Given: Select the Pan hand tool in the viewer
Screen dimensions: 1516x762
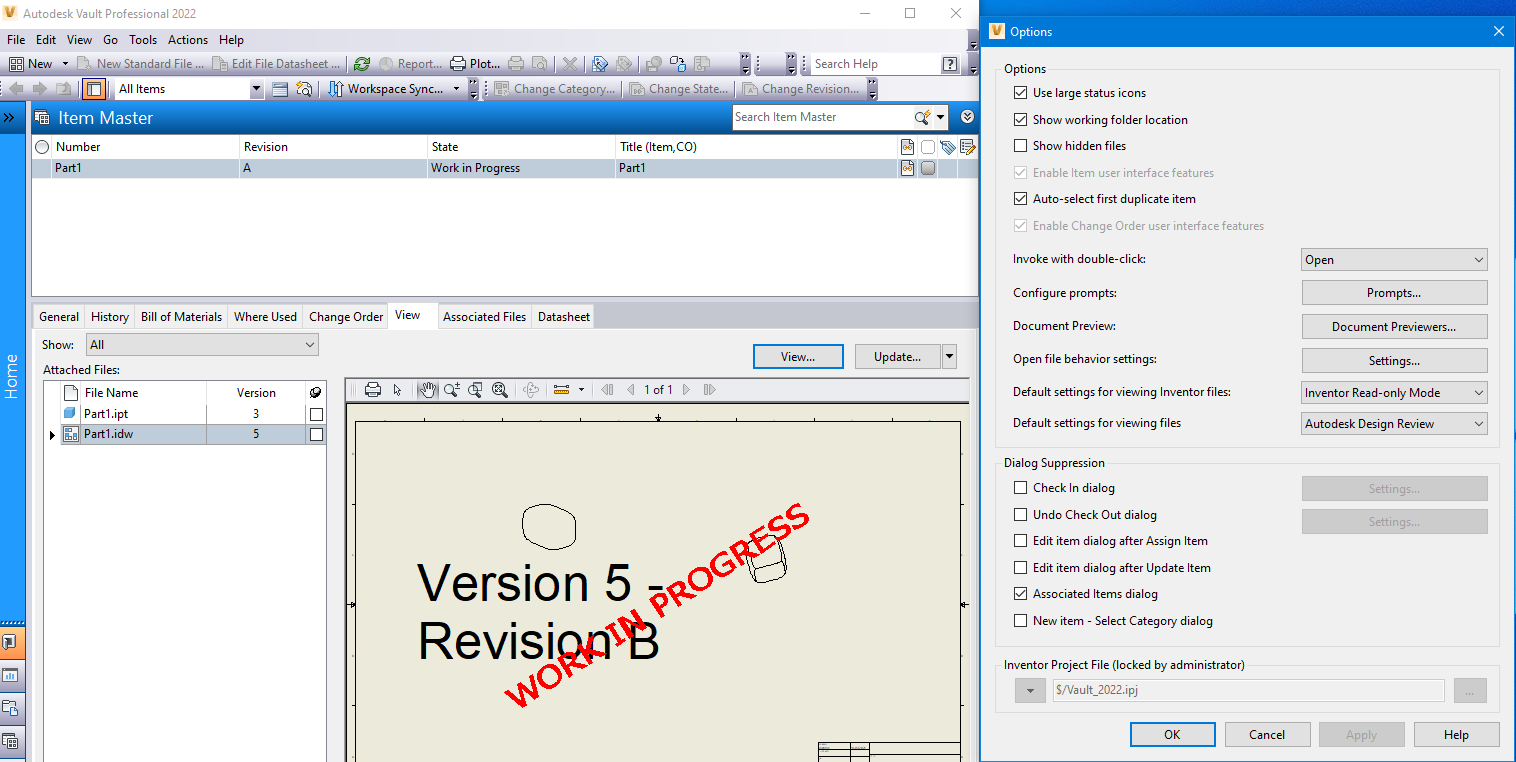Looking at the screenshot, I should click(428, 390).
